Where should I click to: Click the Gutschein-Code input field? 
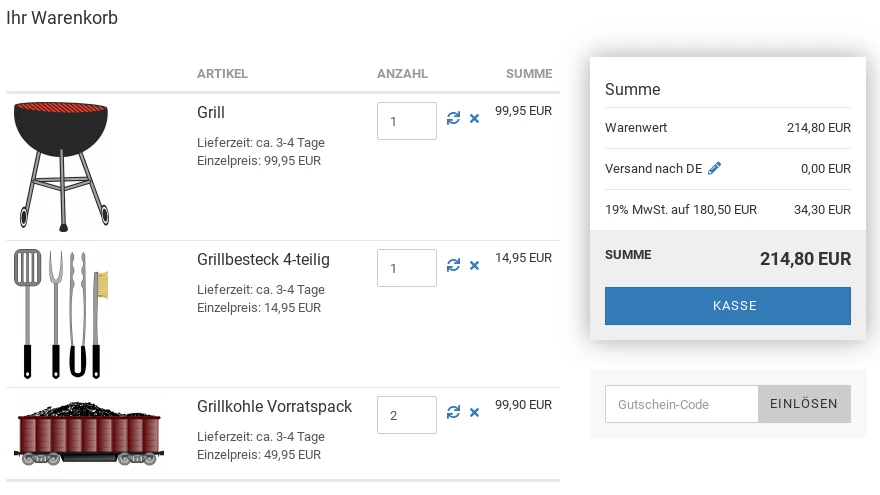point(681,404)
